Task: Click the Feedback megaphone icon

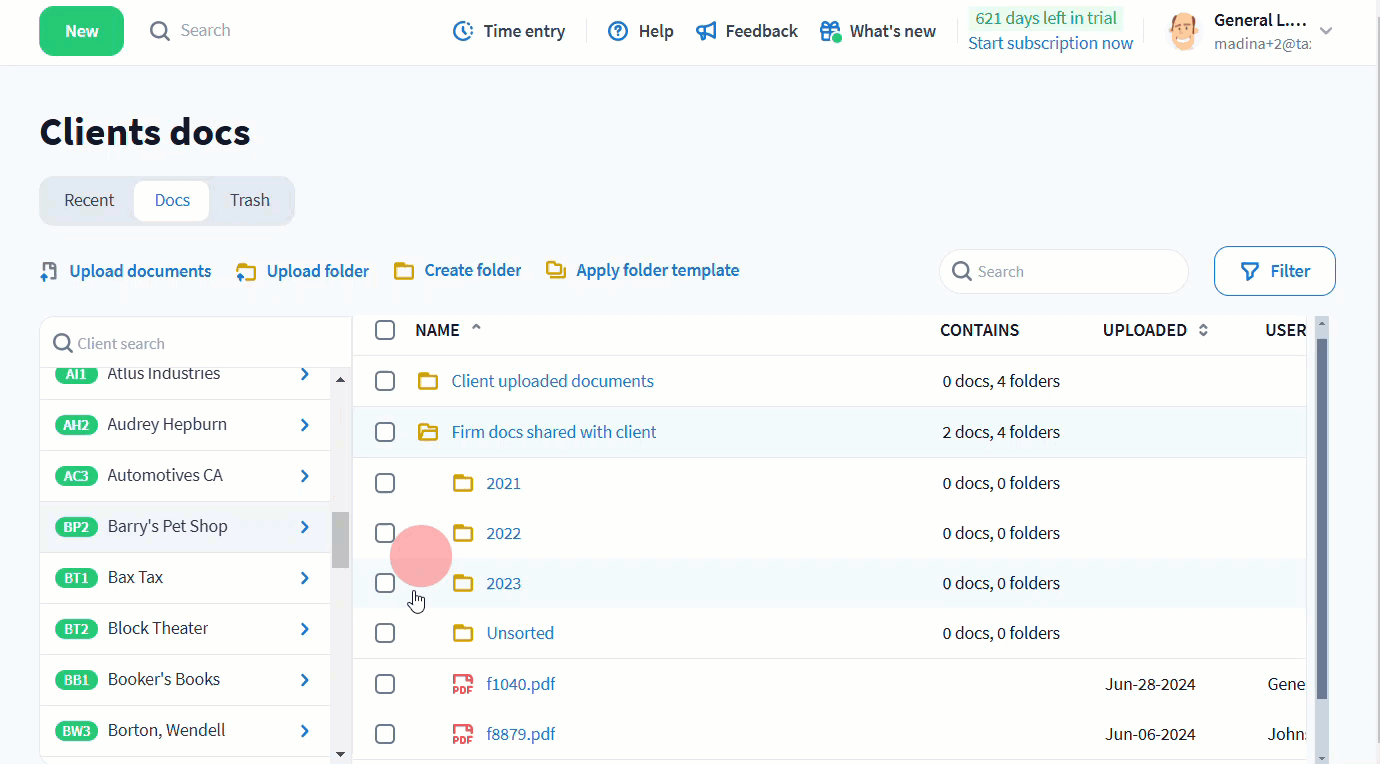Action: [x=707, y=31]
